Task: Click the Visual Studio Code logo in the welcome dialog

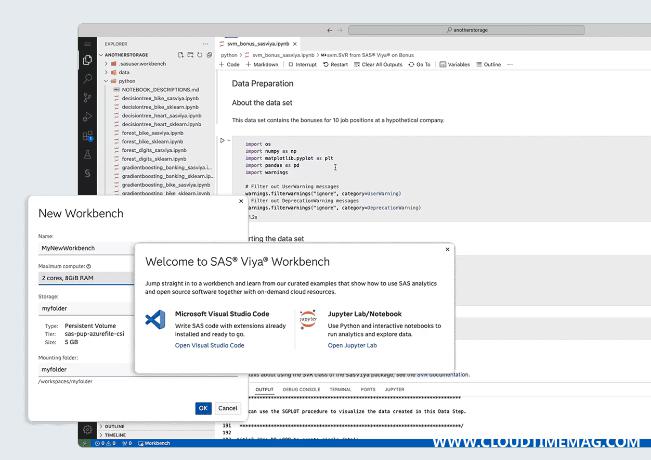Action: coord(155,320)
